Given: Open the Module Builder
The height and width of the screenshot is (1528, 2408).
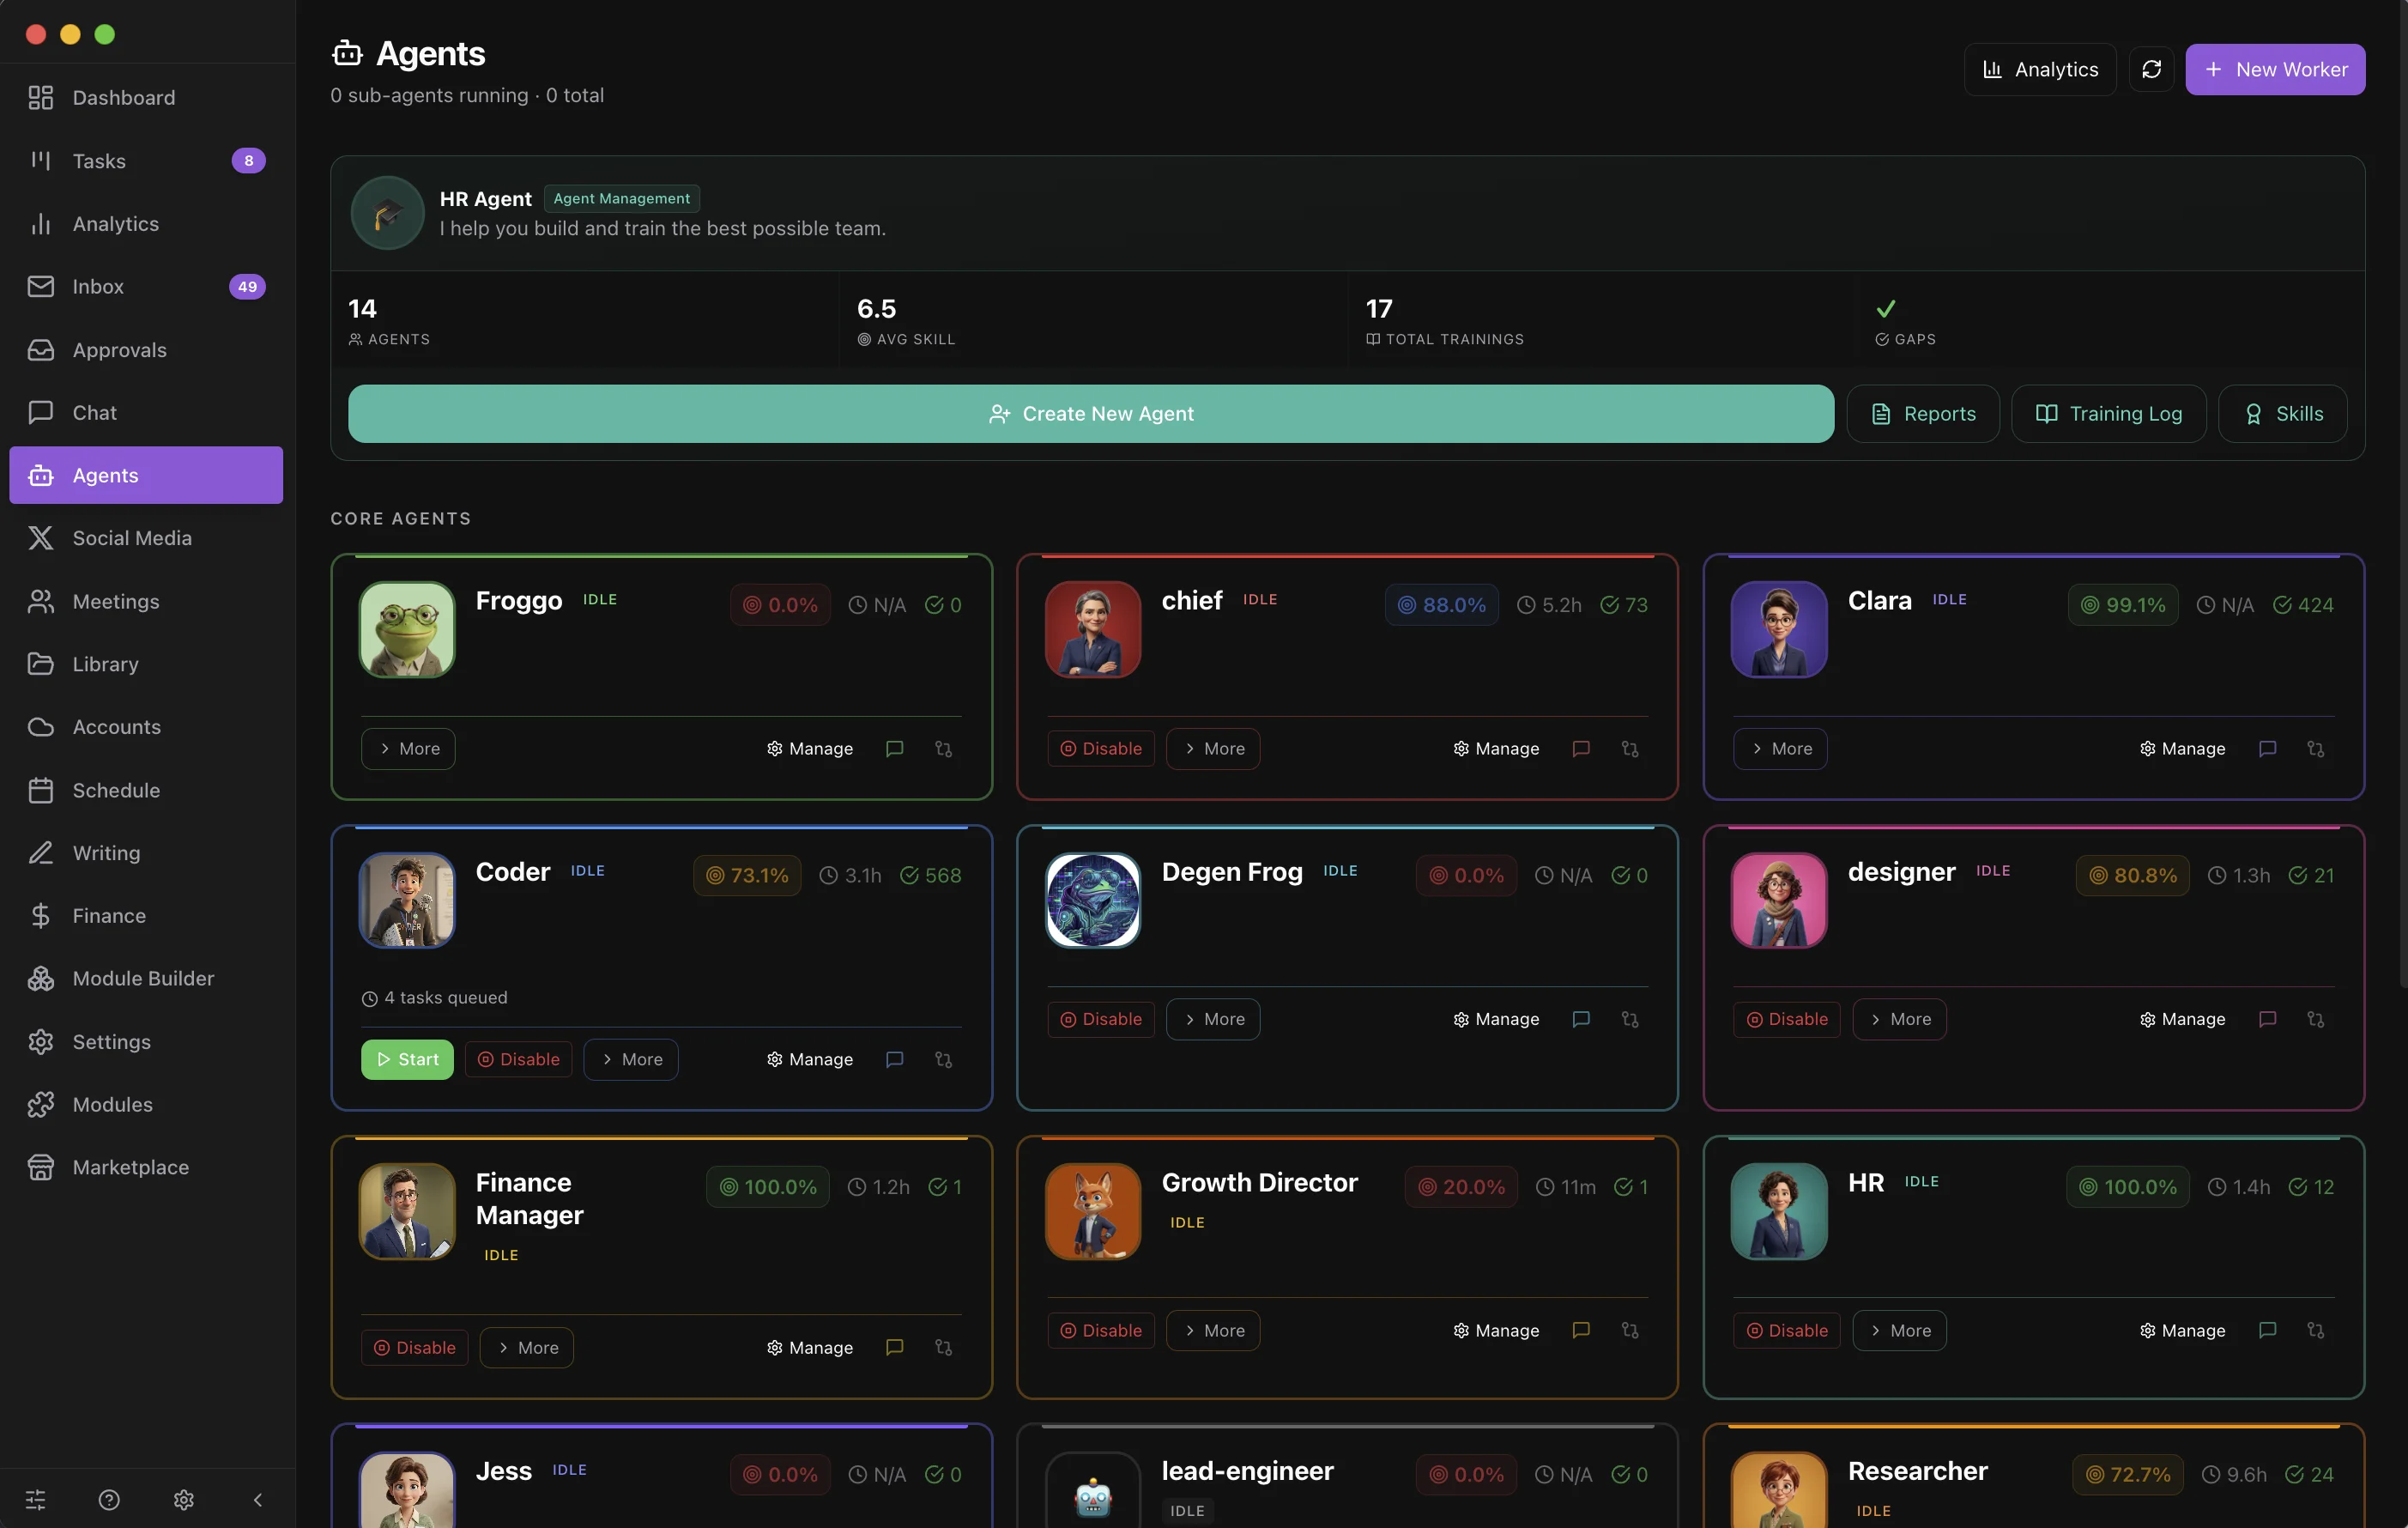Looking at the screenshot, I should (142, 978).
